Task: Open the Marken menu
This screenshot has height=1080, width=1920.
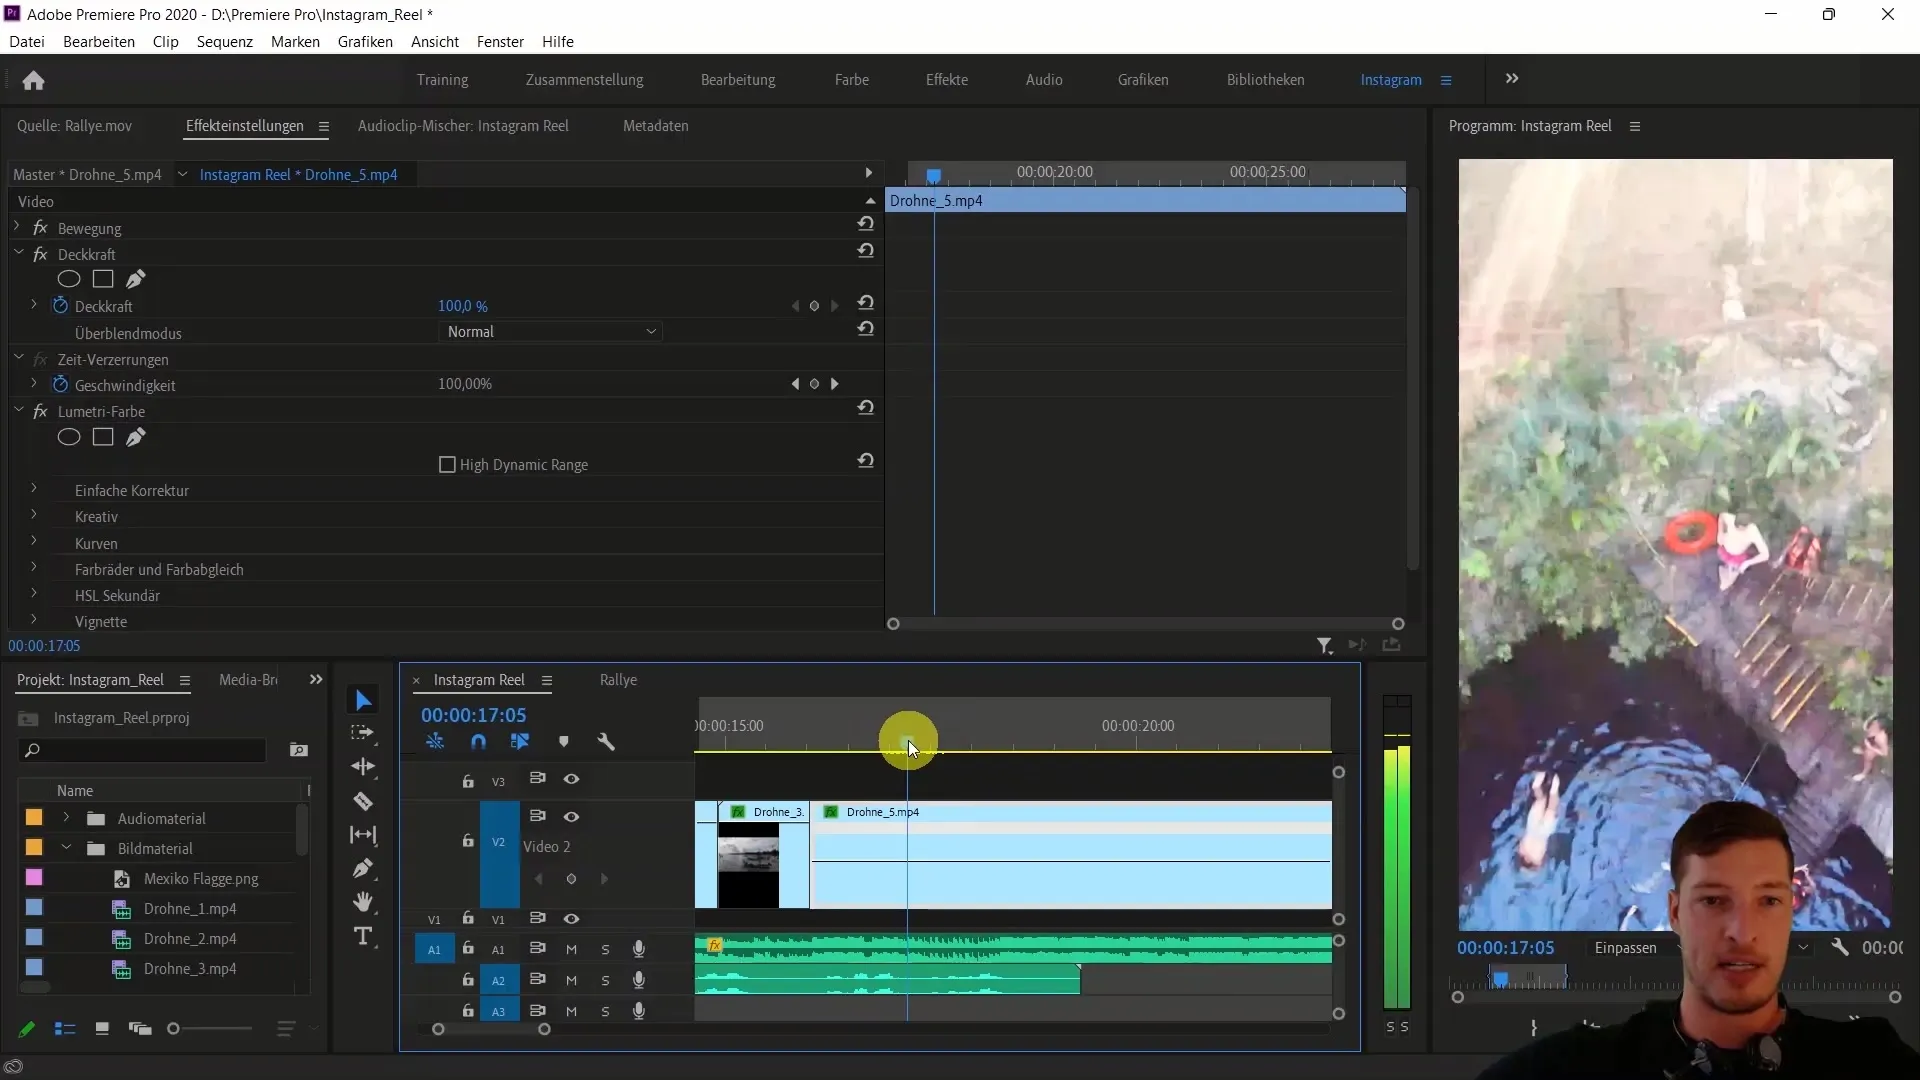Action: tap(295, 42)
